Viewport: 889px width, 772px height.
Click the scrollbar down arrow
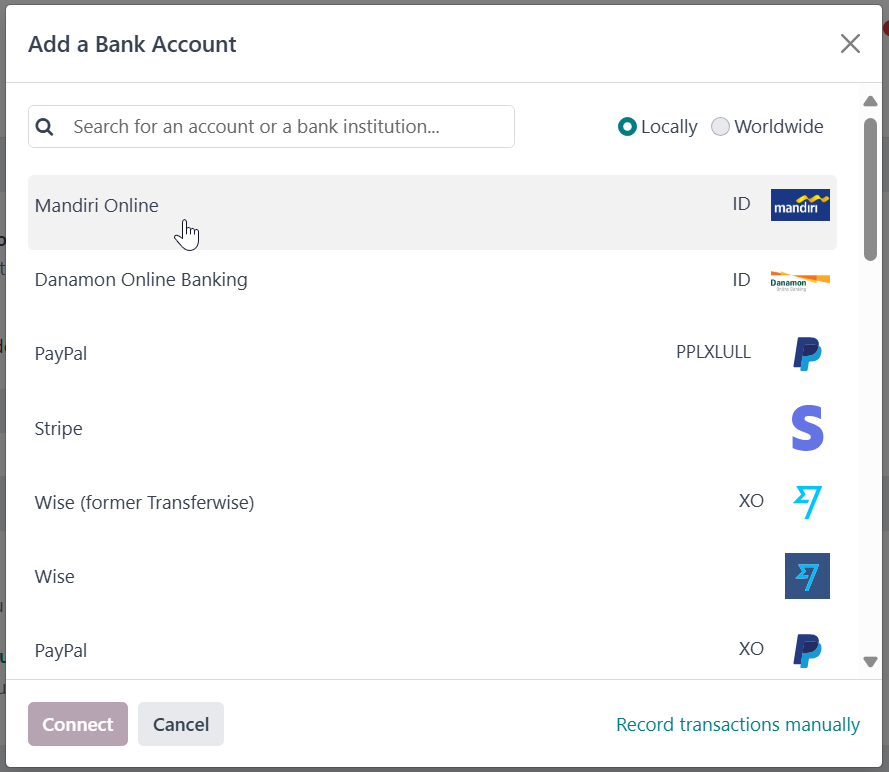[870, 661]
